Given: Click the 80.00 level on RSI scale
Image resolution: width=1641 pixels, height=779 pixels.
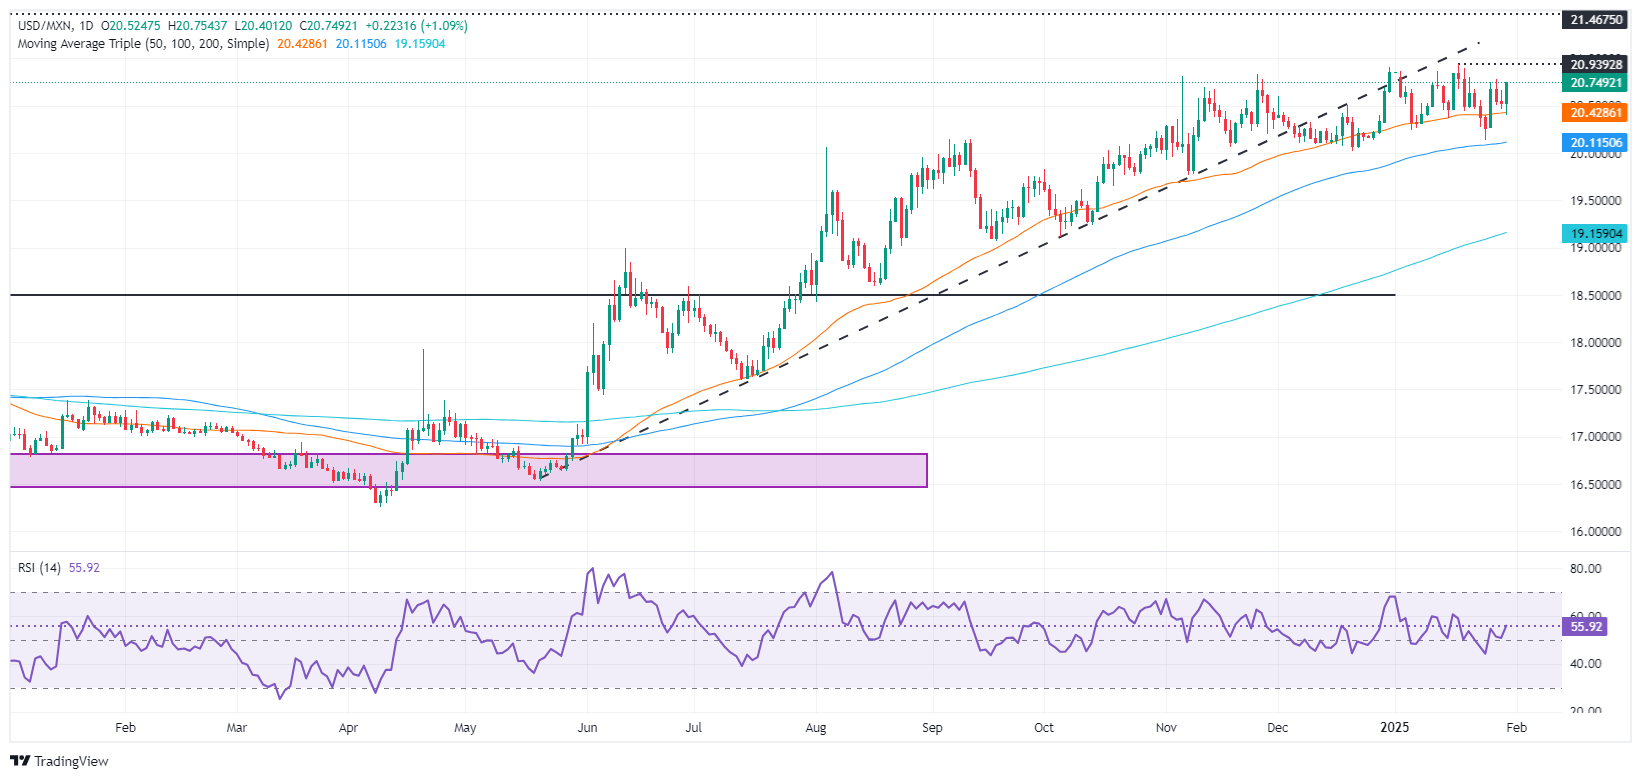Looking at the screenshot, I should pyautogui.click(x=1586, y=569).
